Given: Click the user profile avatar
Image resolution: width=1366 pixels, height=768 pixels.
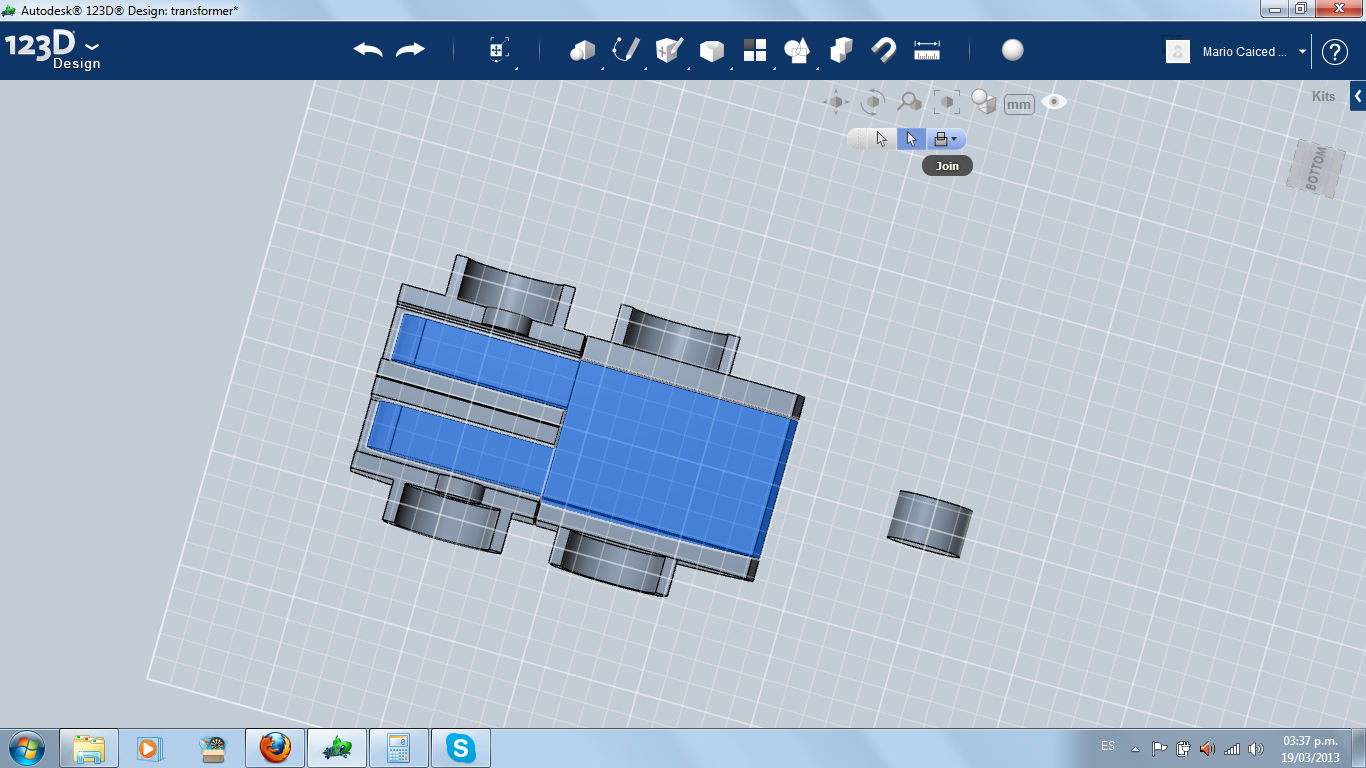Looking at the screenshot, I should pyautogui.click(x=1178, y=51).
